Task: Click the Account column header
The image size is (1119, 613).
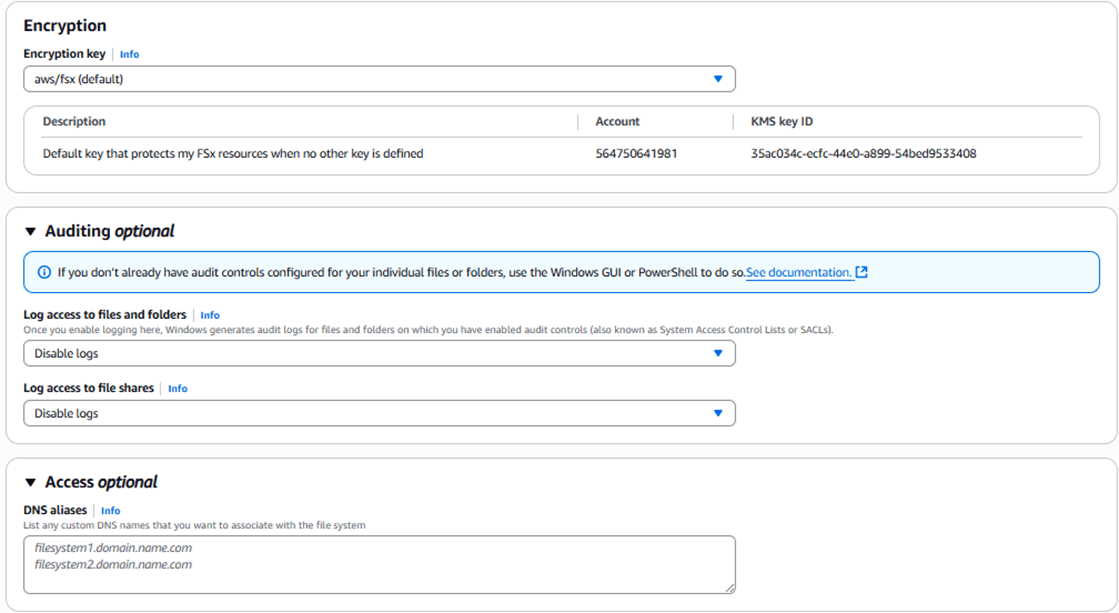Action: coord(617,121)
